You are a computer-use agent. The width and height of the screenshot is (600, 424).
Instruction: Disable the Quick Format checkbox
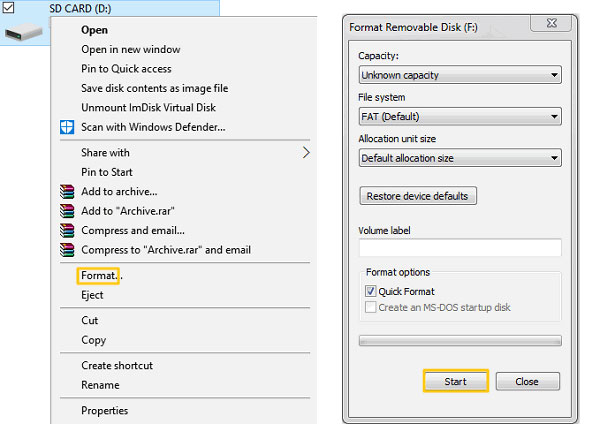pos(370,291)
